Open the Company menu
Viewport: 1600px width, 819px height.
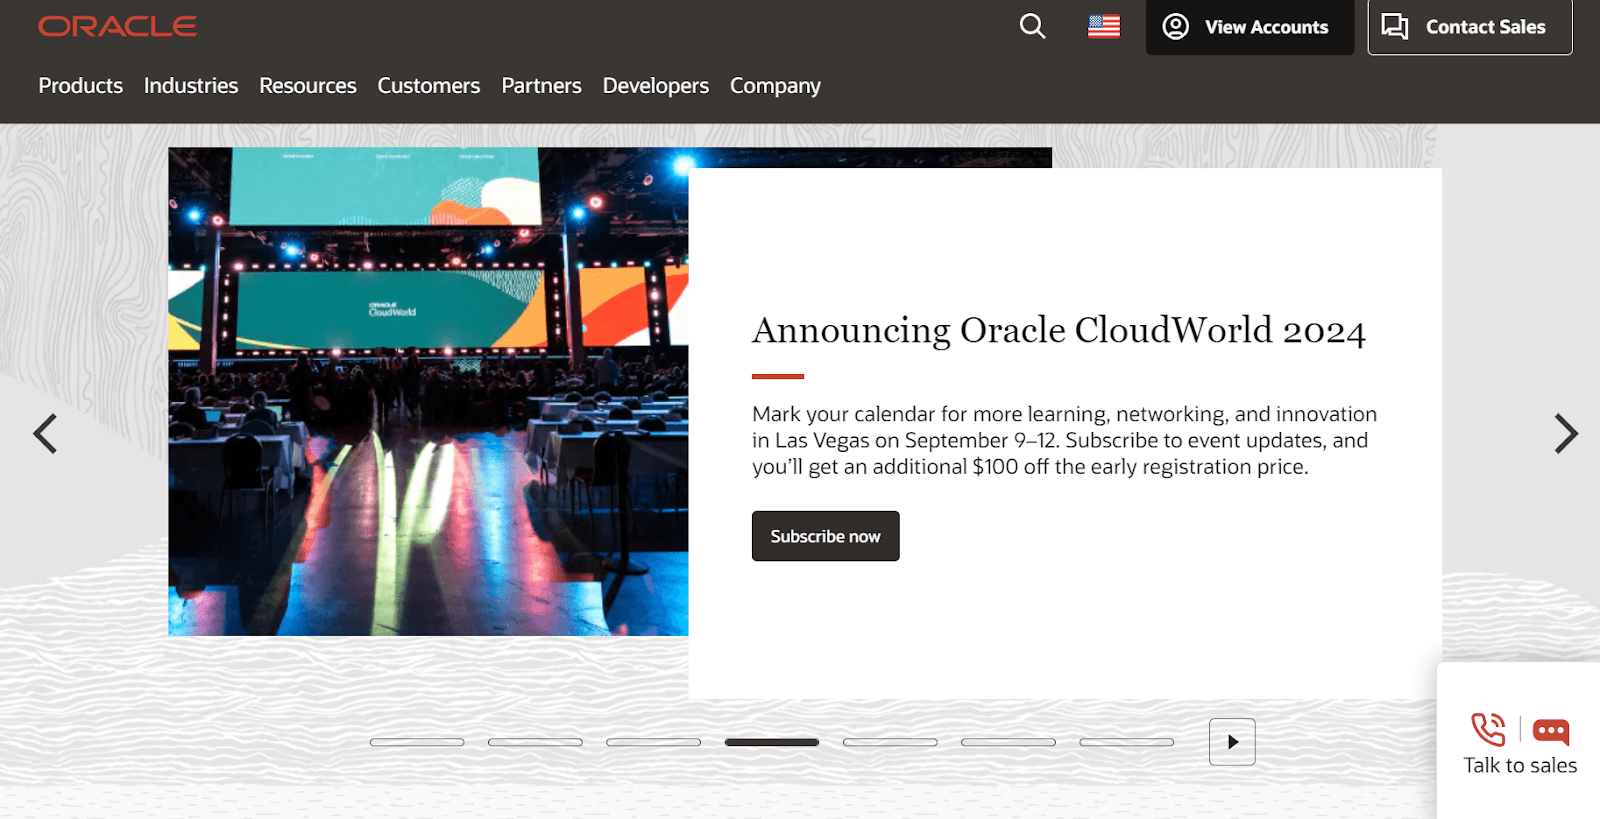(775, 86)
